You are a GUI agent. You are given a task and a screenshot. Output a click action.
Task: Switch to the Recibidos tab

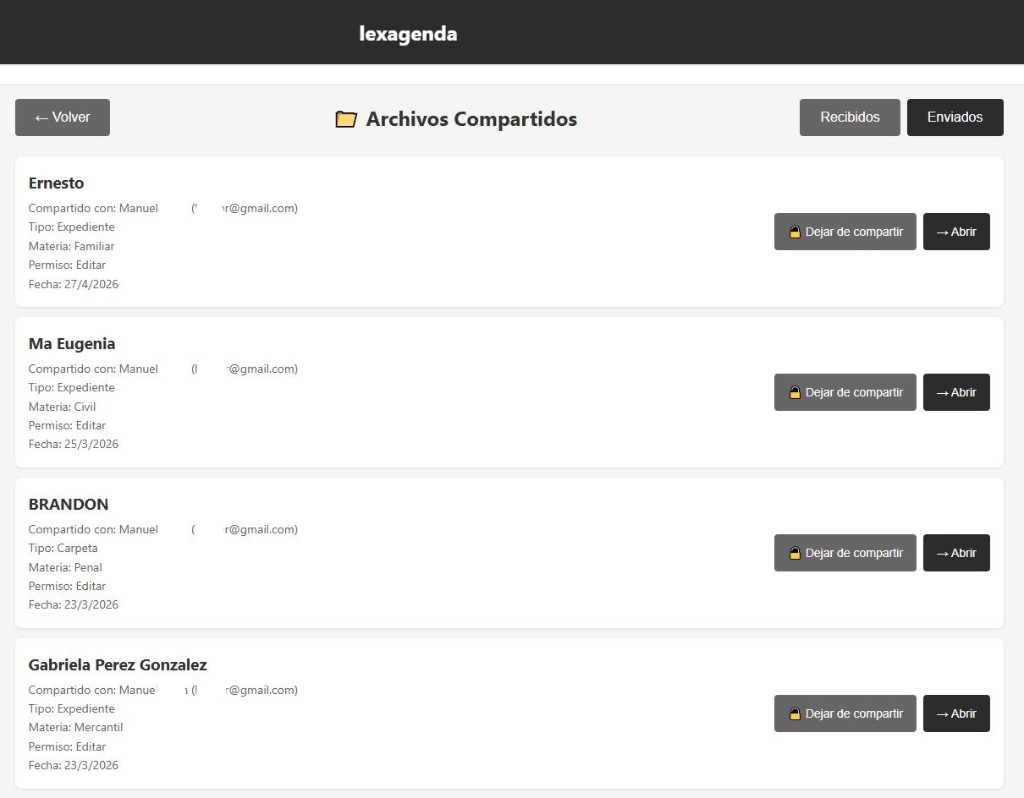(850, 118)
